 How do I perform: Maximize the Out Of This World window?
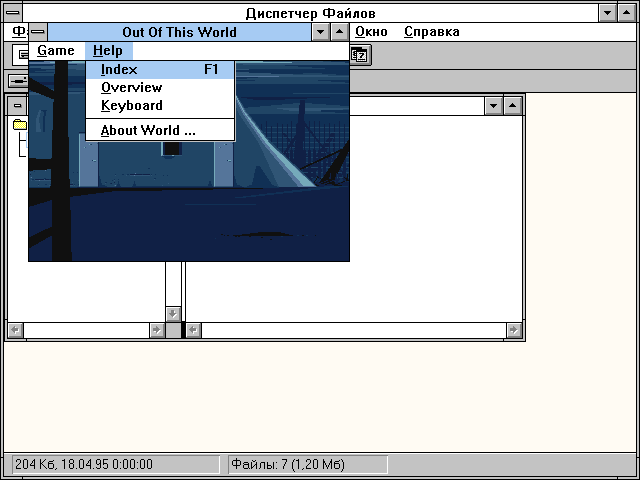340,32
